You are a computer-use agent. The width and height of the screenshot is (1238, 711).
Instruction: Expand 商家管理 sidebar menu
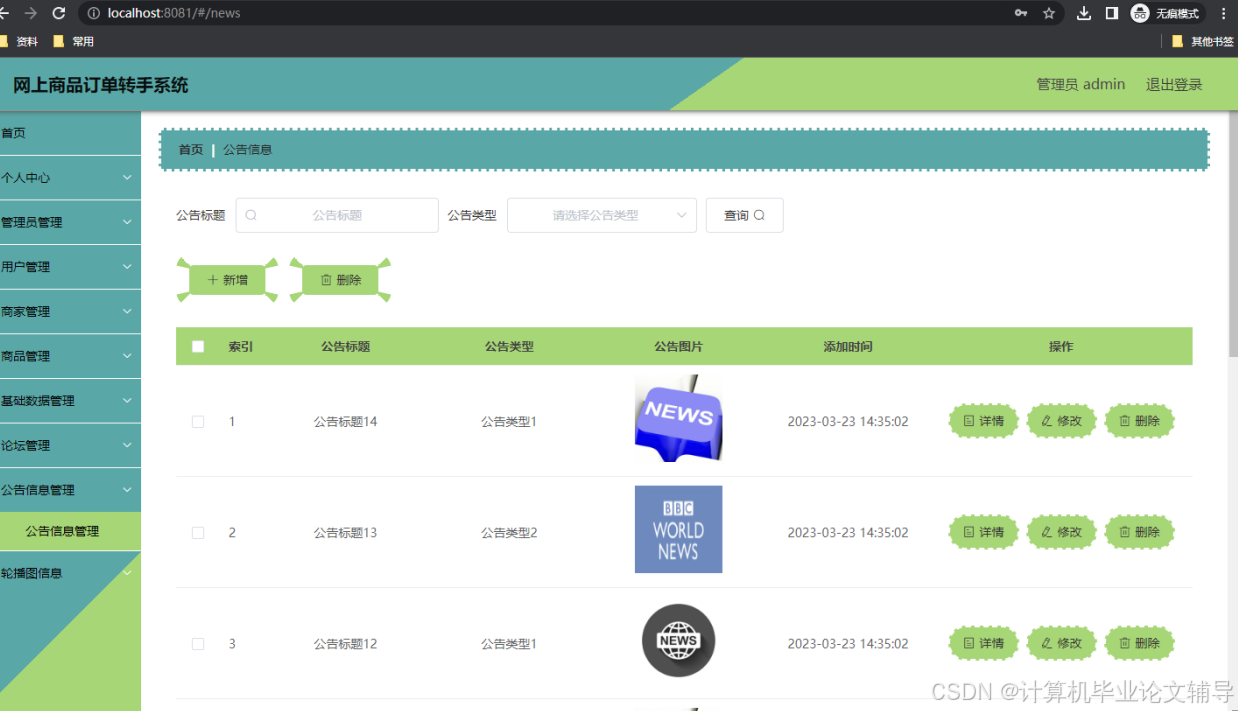[x=70, y=311]
